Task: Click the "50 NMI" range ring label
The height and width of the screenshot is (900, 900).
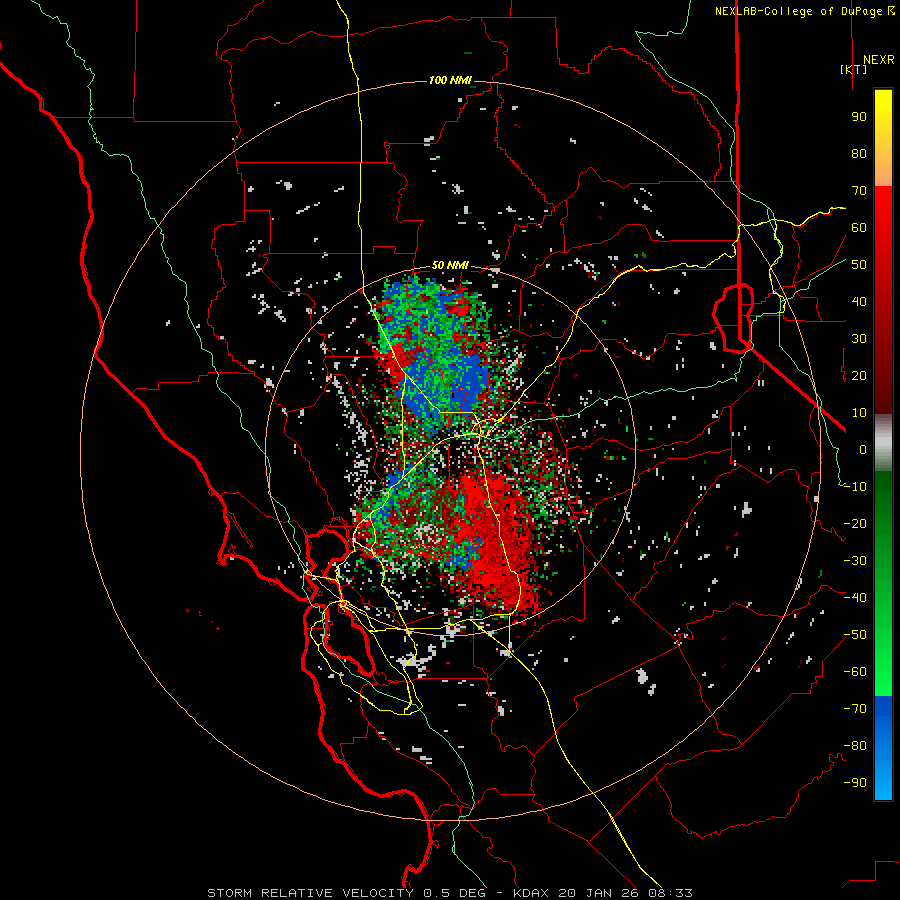Action: pyautogui.click(x=450, y=265)
